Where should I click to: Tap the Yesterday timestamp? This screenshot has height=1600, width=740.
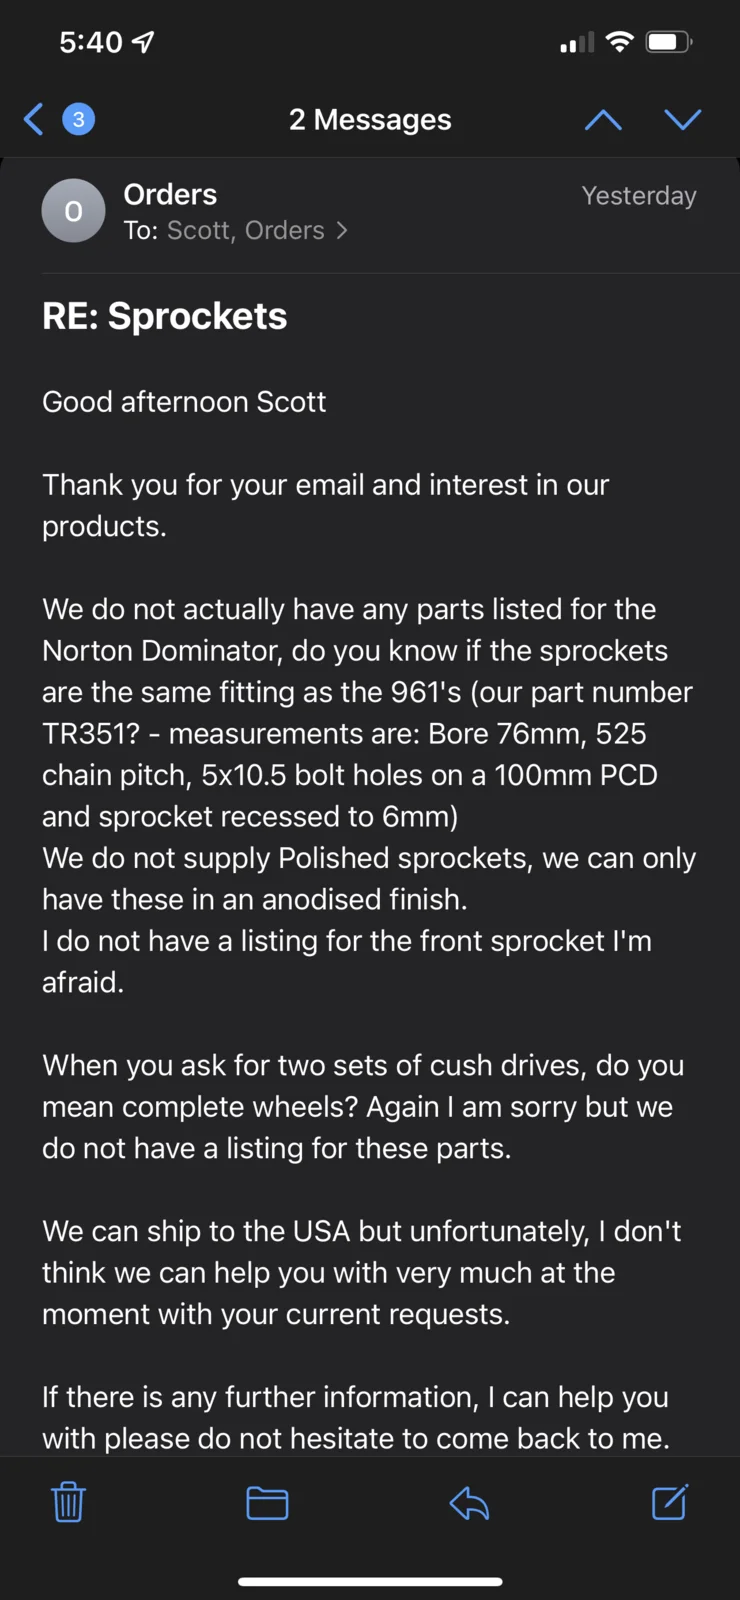pyautogui.click(x=639, y=196)
